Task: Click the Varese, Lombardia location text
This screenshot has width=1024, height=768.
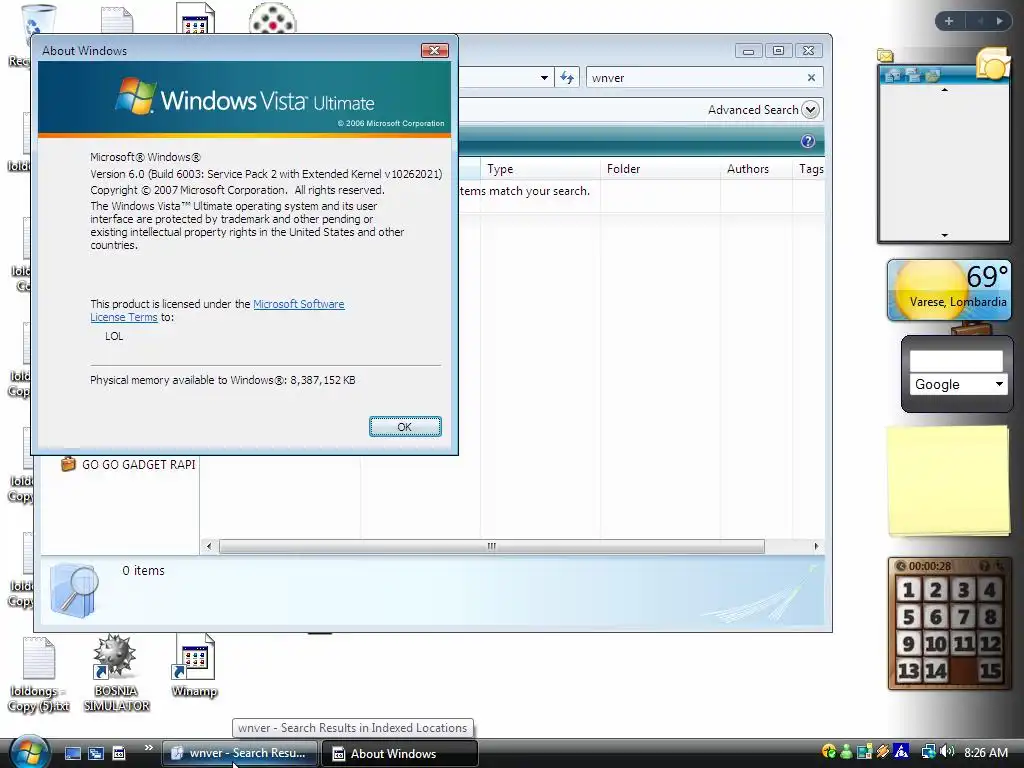Action: tap(957, 302)
